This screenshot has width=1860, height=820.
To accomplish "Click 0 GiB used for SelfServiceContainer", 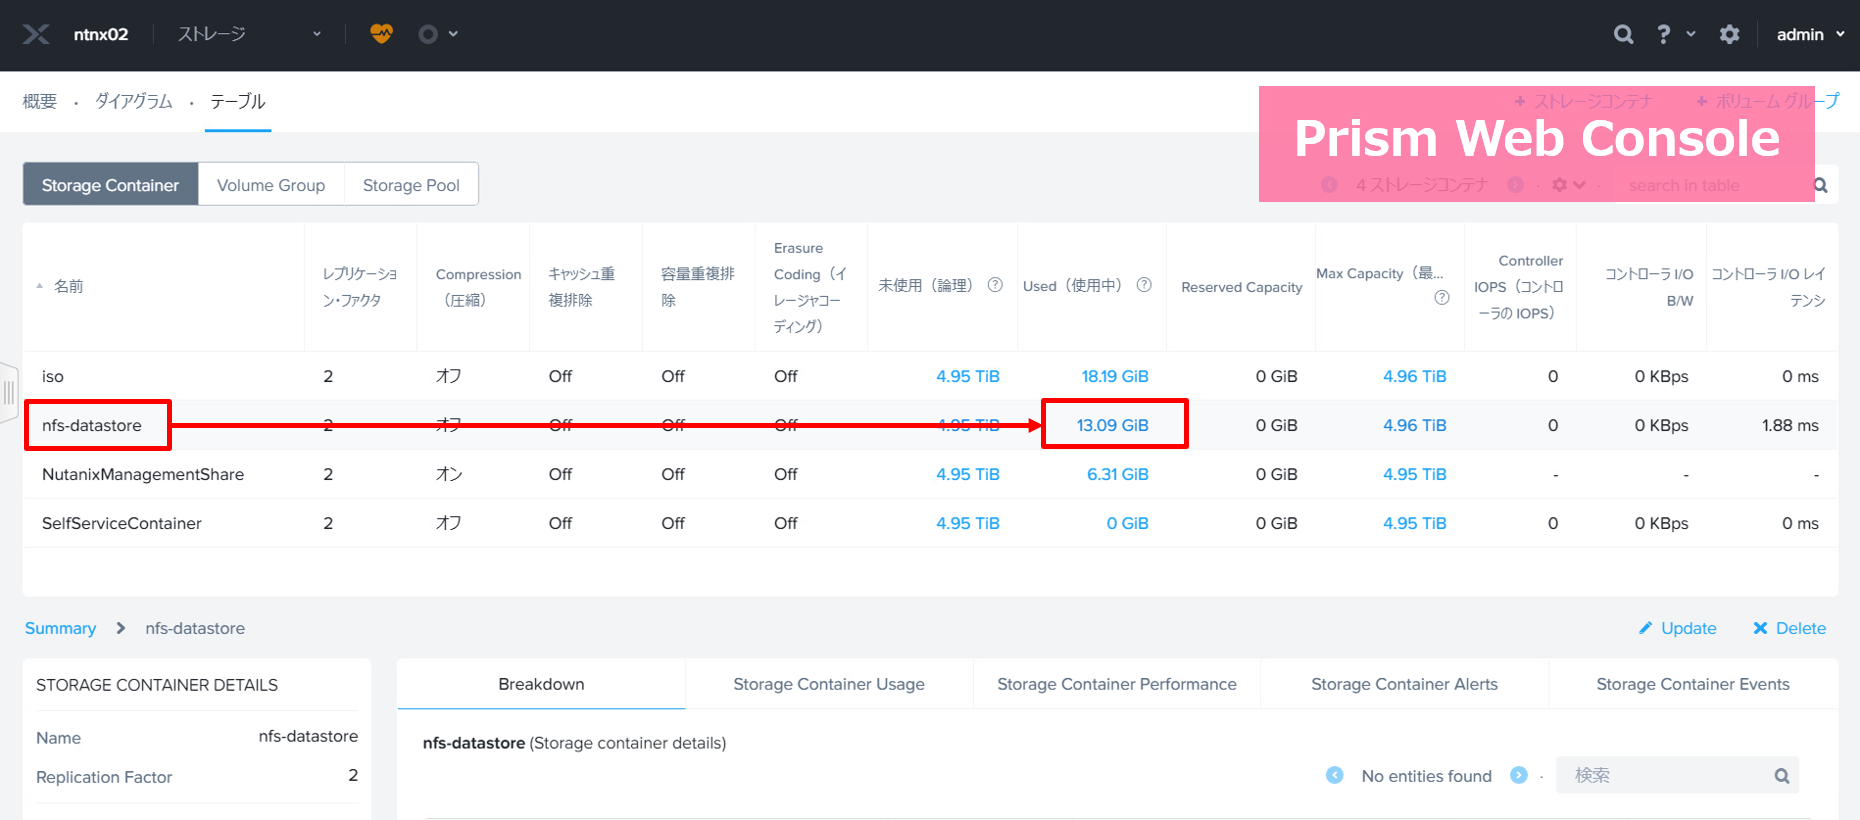I will pyautogui.click(x=1127, y=523).
